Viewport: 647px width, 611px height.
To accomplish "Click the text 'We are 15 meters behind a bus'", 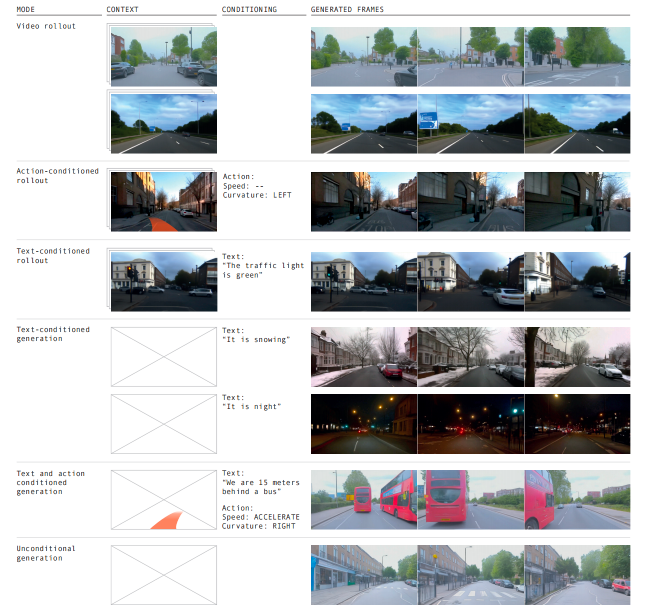I will 261,487.
